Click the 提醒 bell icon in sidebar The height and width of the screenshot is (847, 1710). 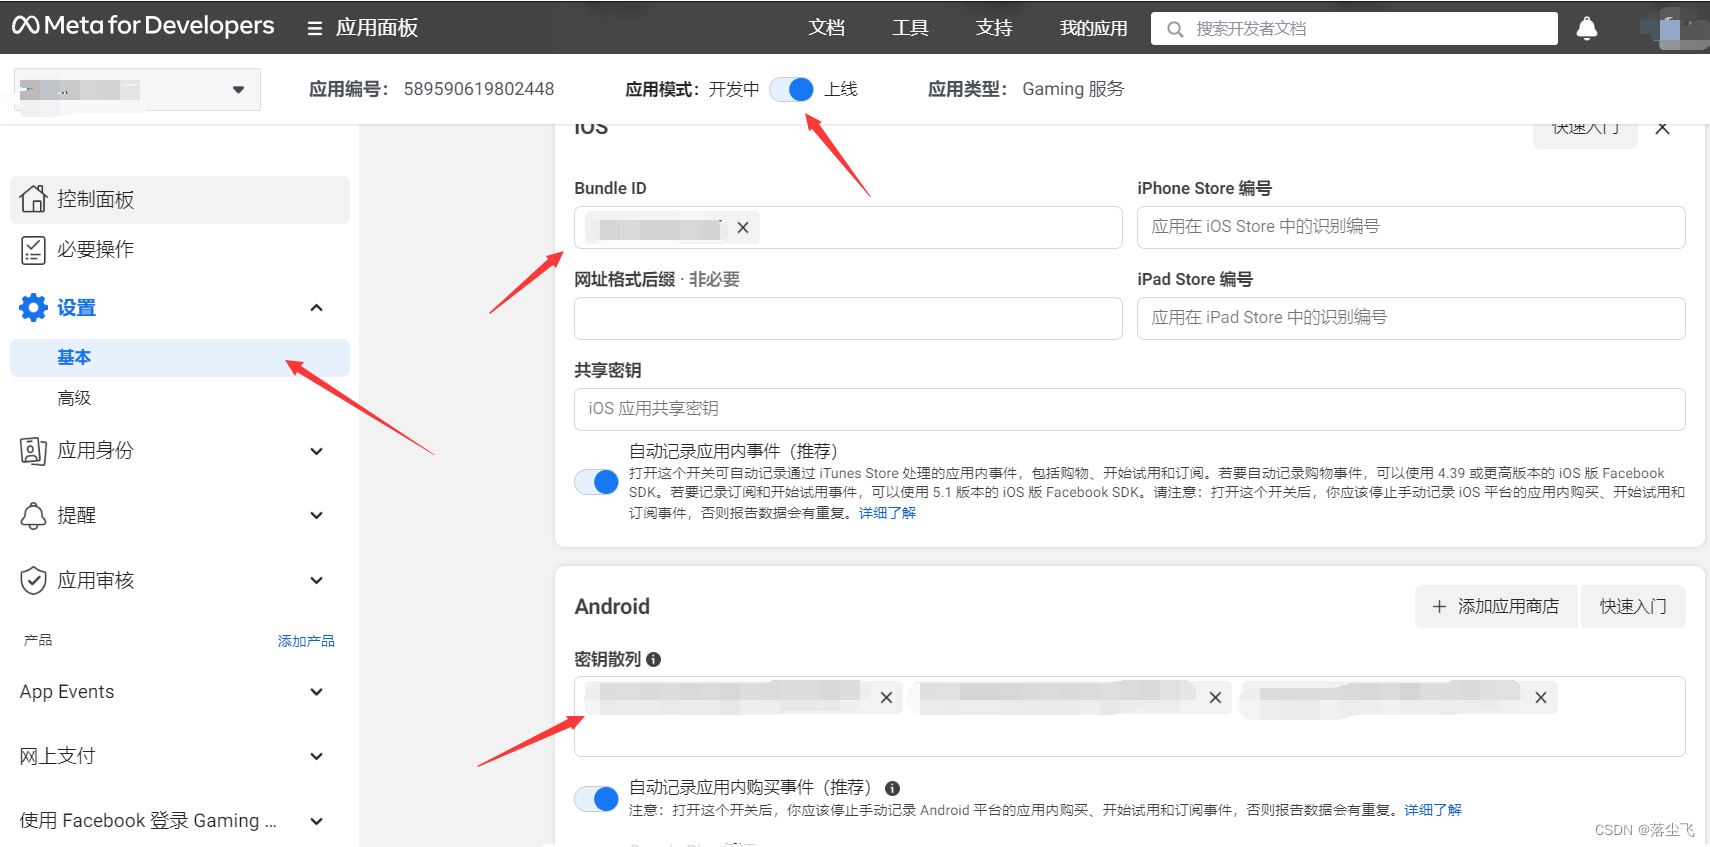[x=33, y=516]
